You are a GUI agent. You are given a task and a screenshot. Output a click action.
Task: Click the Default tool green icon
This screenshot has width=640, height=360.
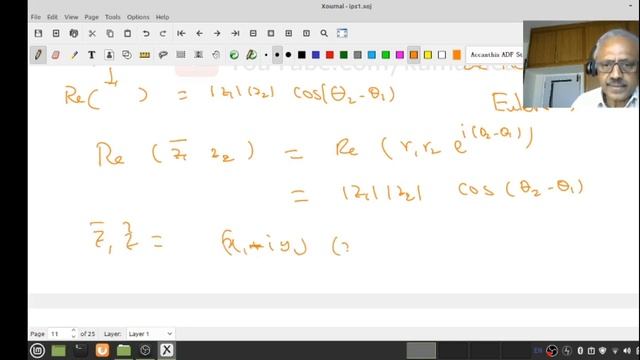point(234,55)
